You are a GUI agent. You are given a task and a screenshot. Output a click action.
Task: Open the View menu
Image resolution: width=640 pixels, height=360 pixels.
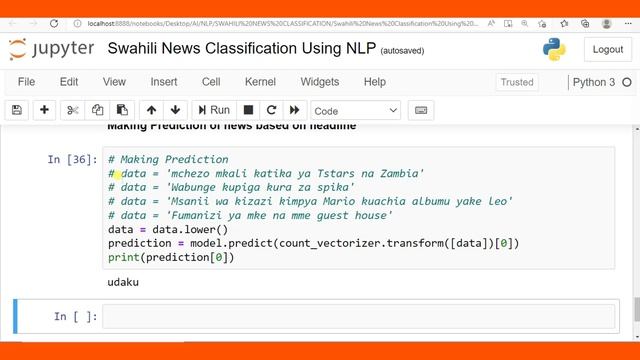coord(114,82)
